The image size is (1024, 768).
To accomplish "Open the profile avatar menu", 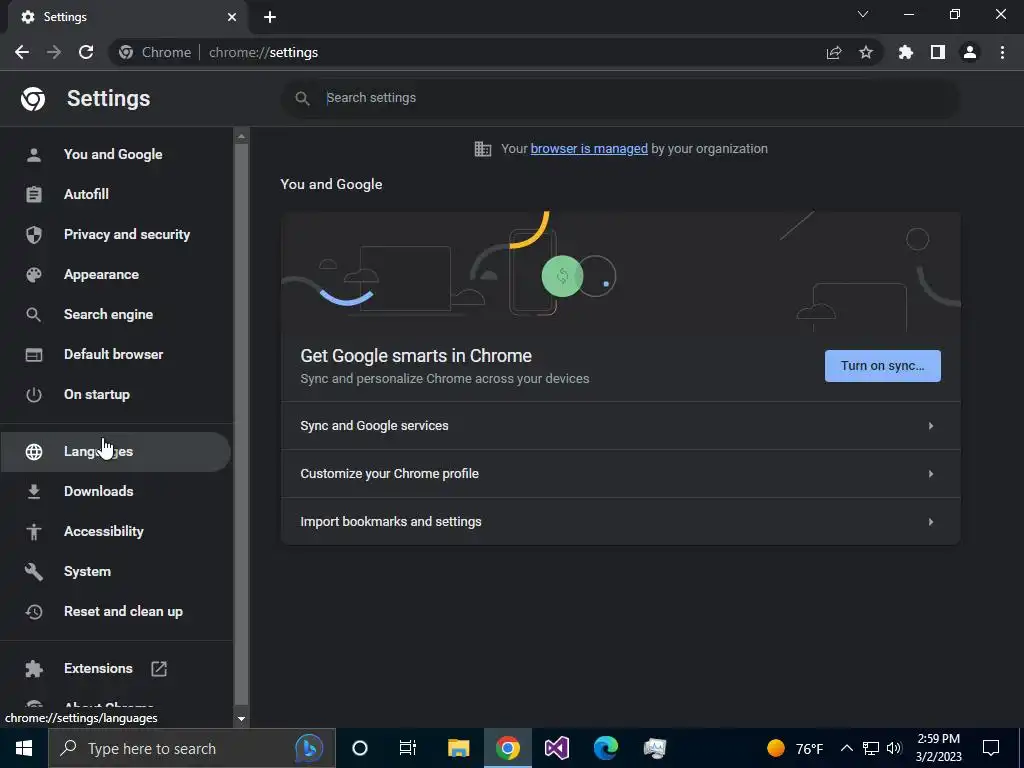I will click(x=970, y=52).
